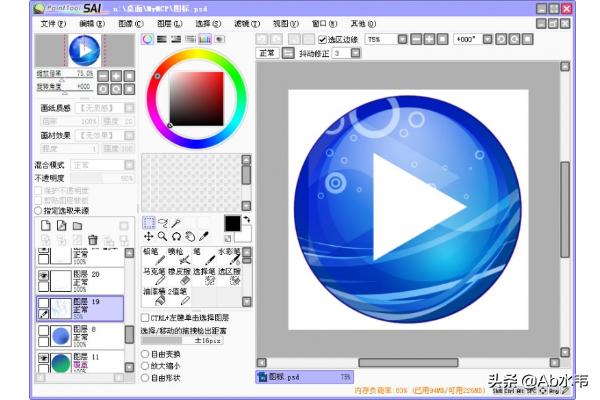Open the 滤镜 menu
The height and width of the screenshot is (400, 600).
(241, 21)
